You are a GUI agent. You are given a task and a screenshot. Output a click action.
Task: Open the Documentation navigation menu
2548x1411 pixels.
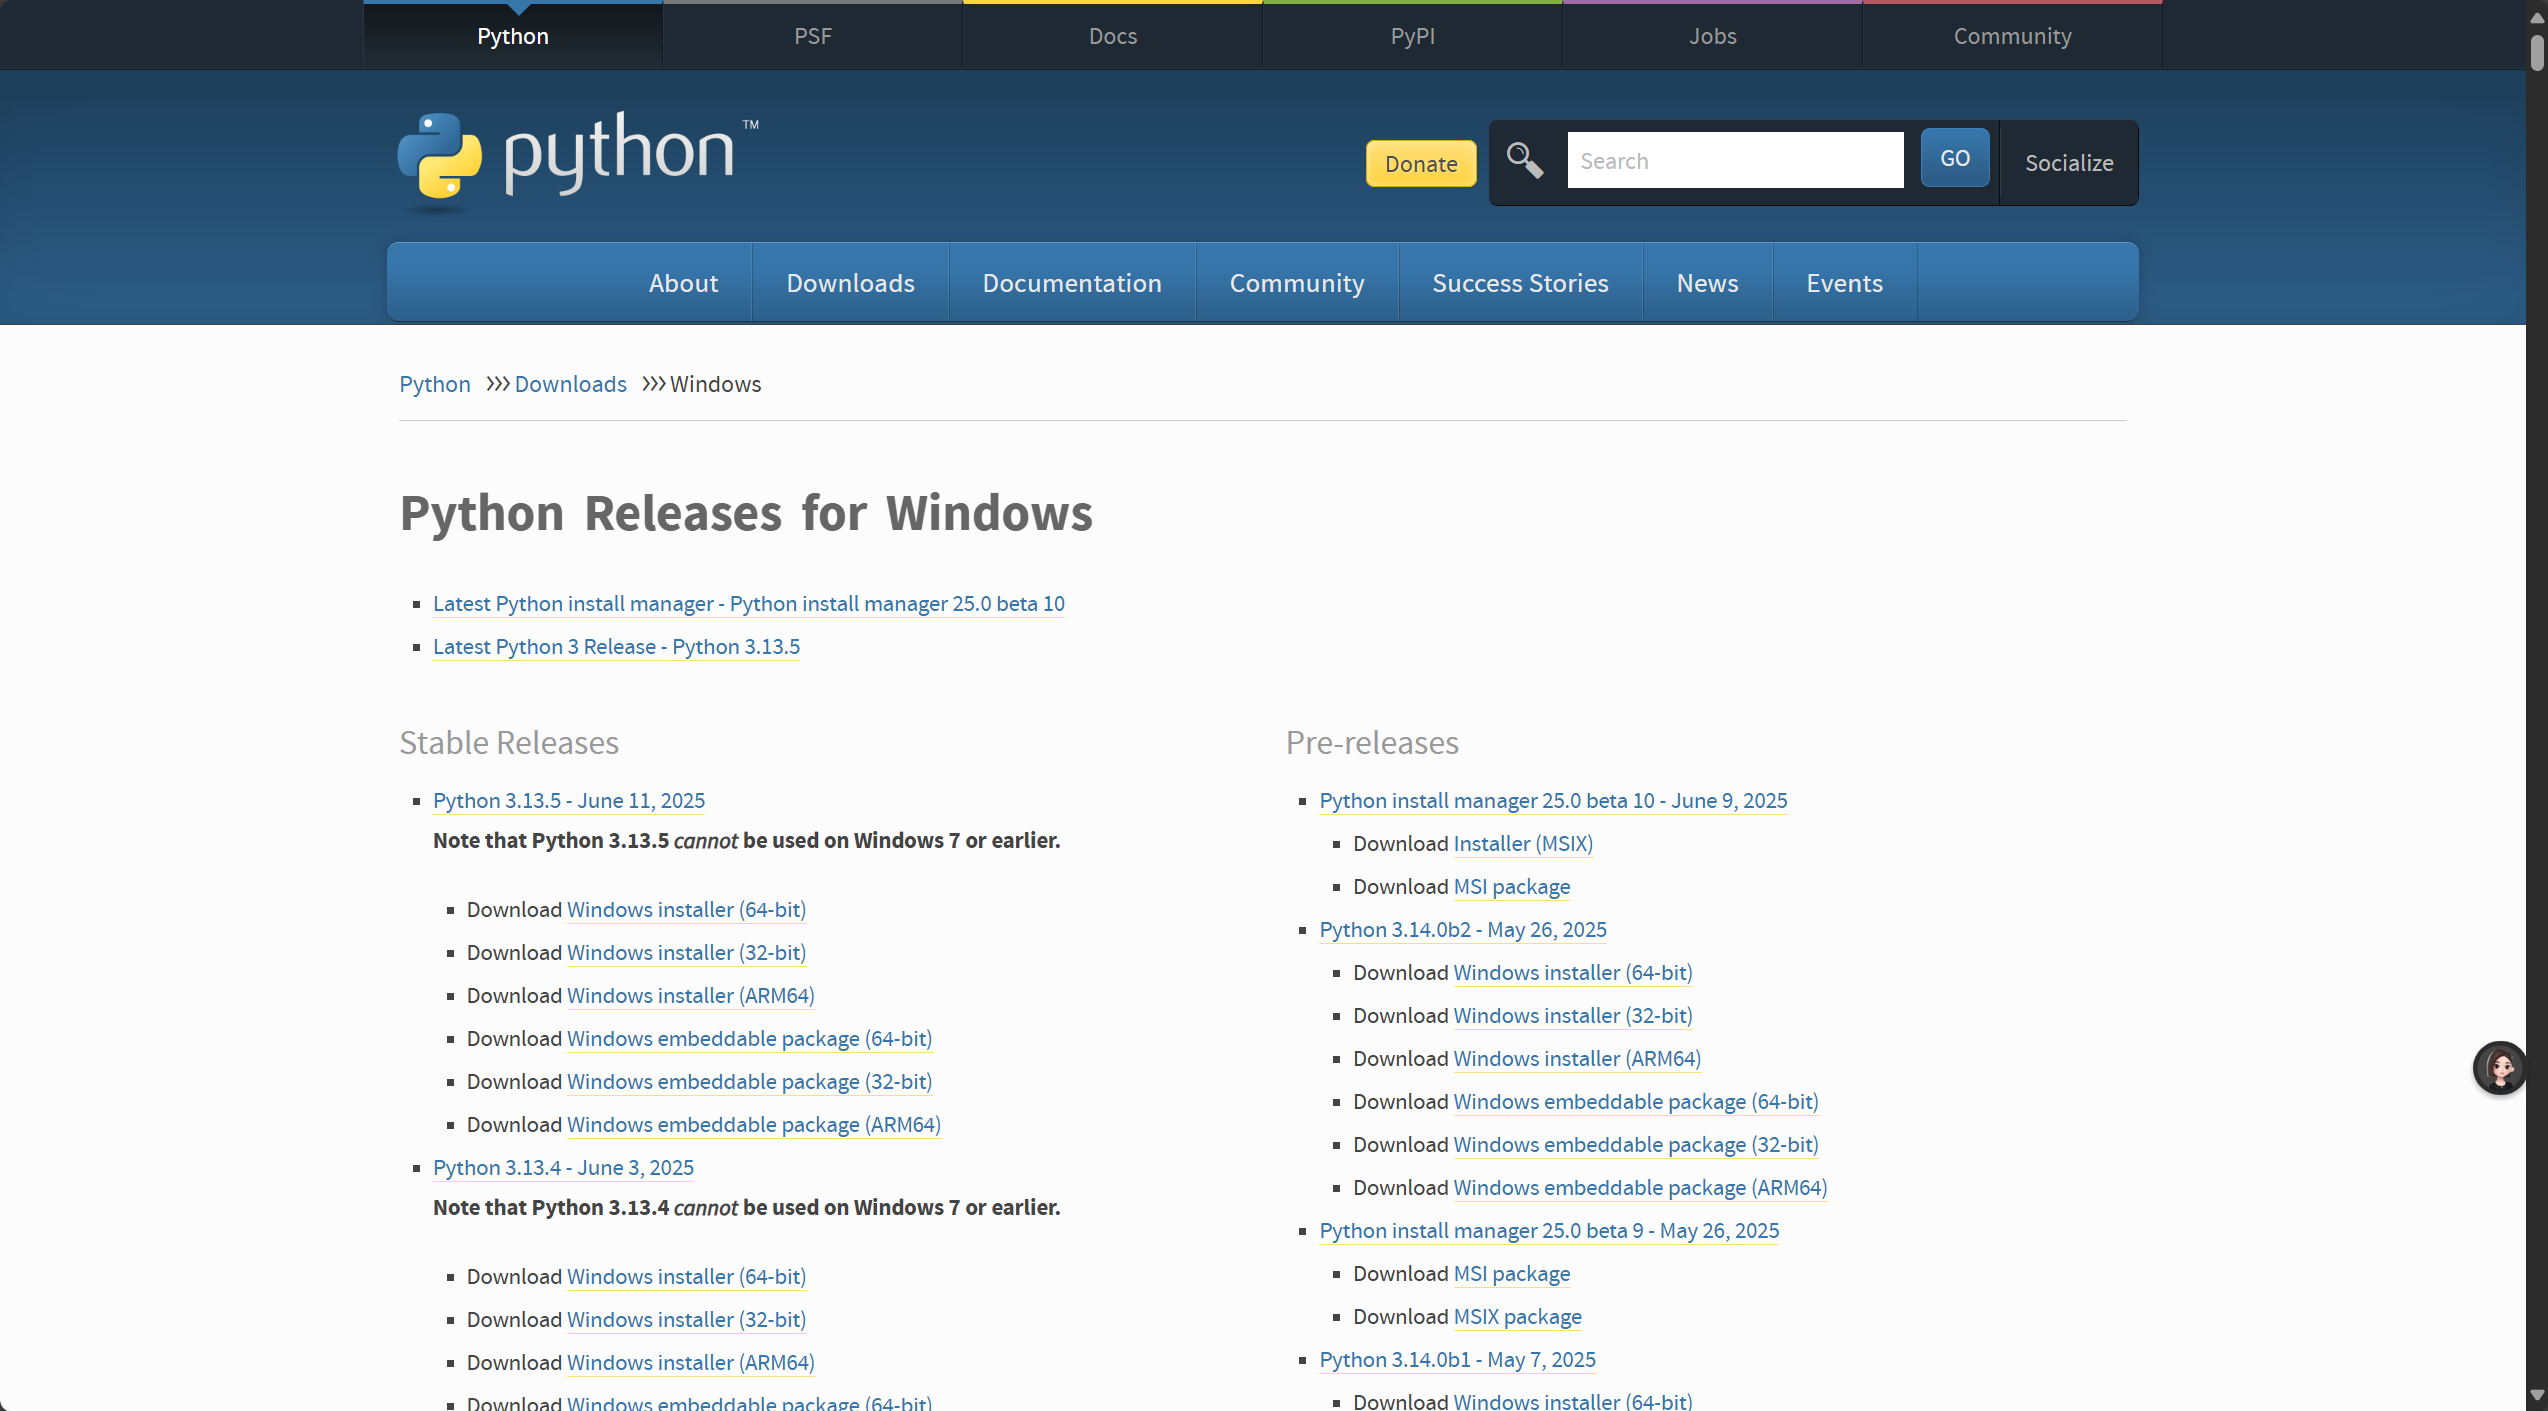1071,283
